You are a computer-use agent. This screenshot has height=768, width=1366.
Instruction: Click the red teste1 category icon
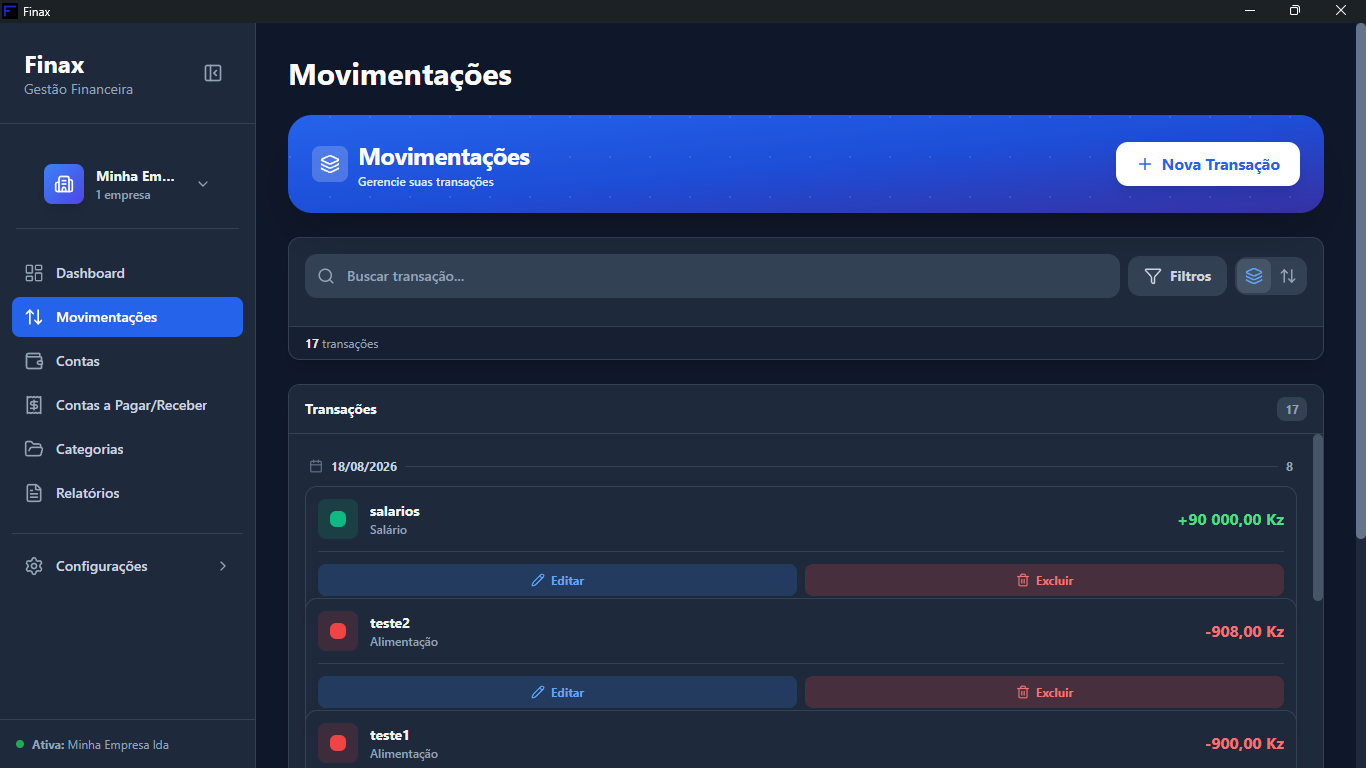tap(338, 743)
